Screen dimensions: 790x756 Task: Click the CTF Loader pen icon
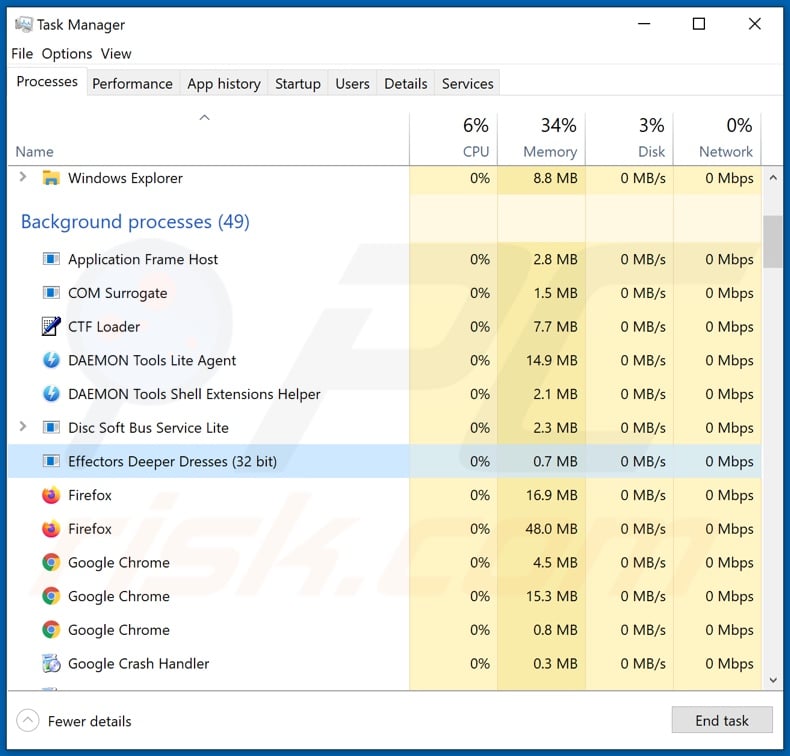[x=51, y=326]
